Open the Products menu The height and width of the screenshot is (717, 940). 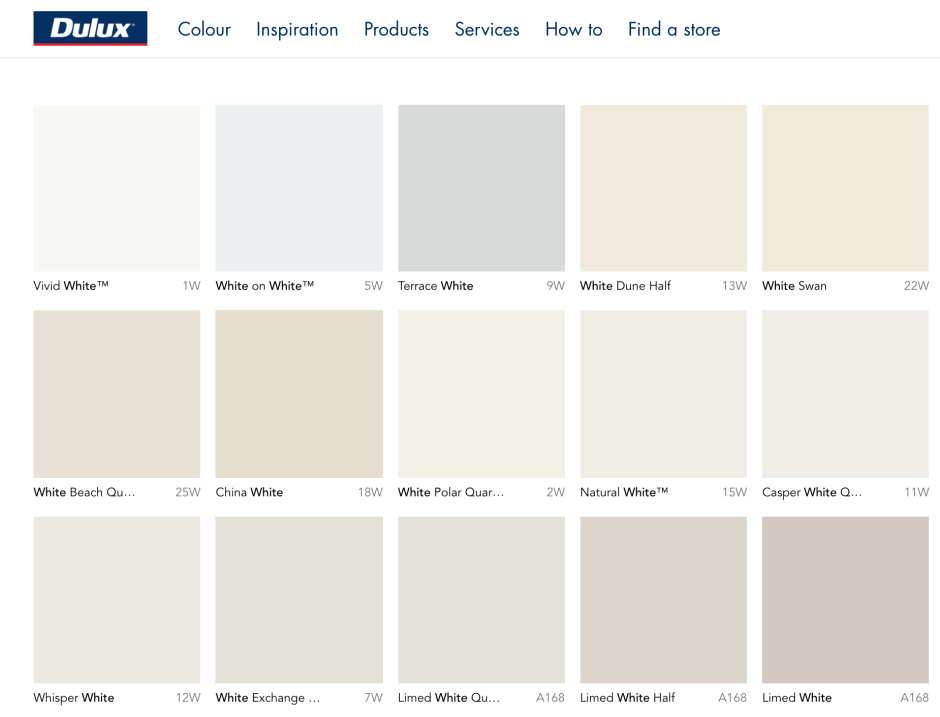tap(396, 29)
